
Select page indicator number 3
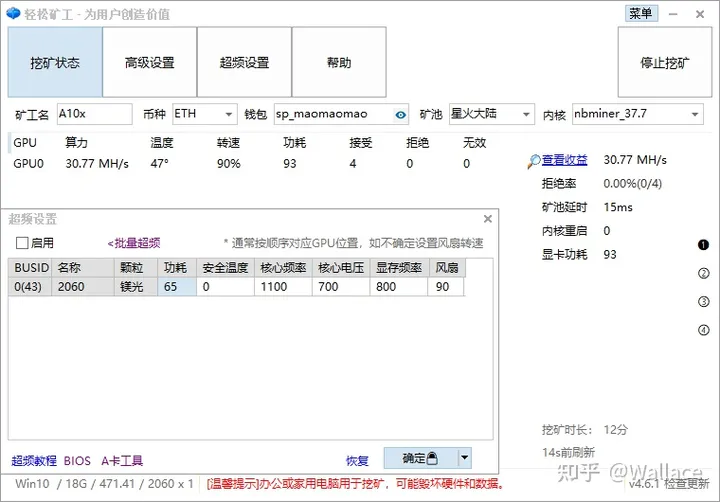coord(703,302)
